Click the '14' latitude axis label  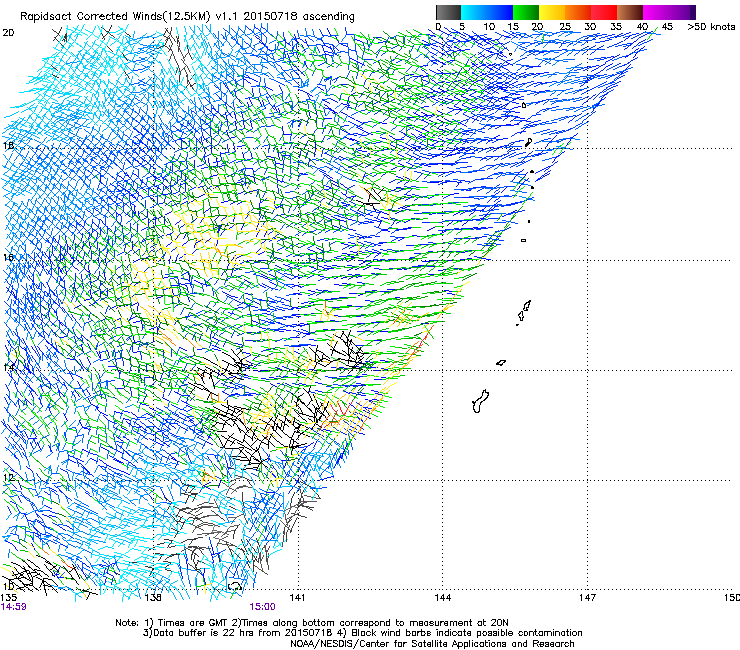click(x=8, y=367)
